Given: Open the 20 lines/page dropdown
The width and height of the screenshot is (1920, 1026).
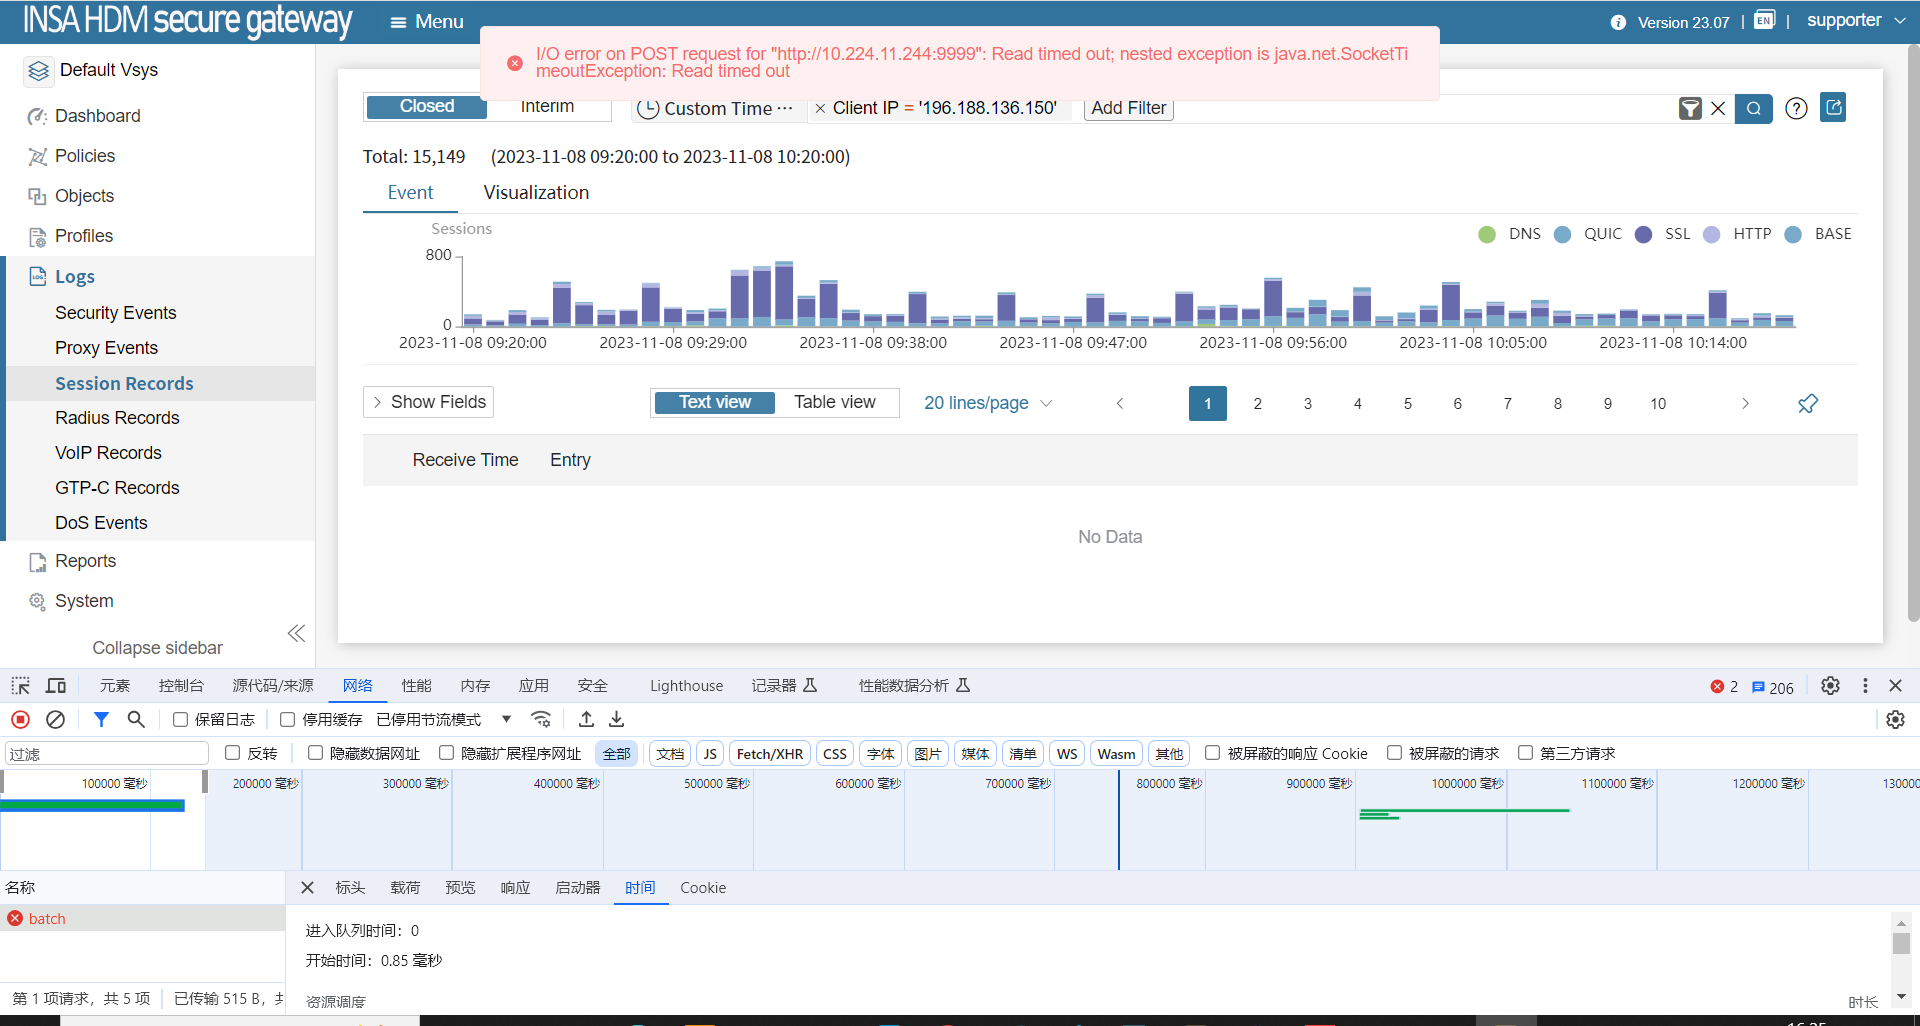Looking at the screenshot, I should pyautogui.click(x=987, y=403).
